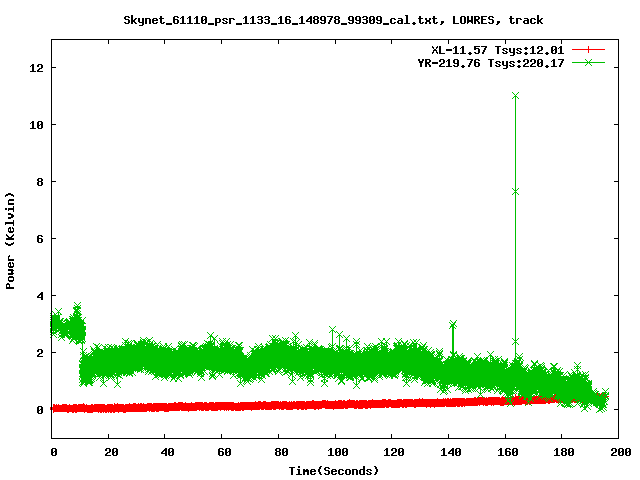
Task: Click the x-axis tick label 180
Action: (562, 453)
